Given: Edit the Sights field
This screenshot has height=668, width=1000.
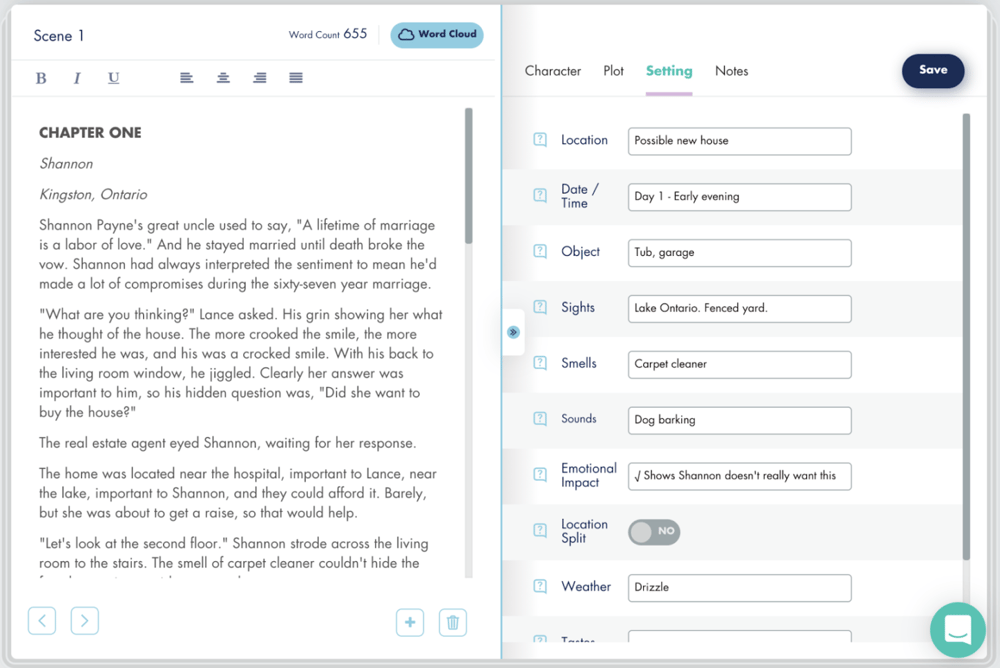Looking at the screenshot, I should click(739, 308).
